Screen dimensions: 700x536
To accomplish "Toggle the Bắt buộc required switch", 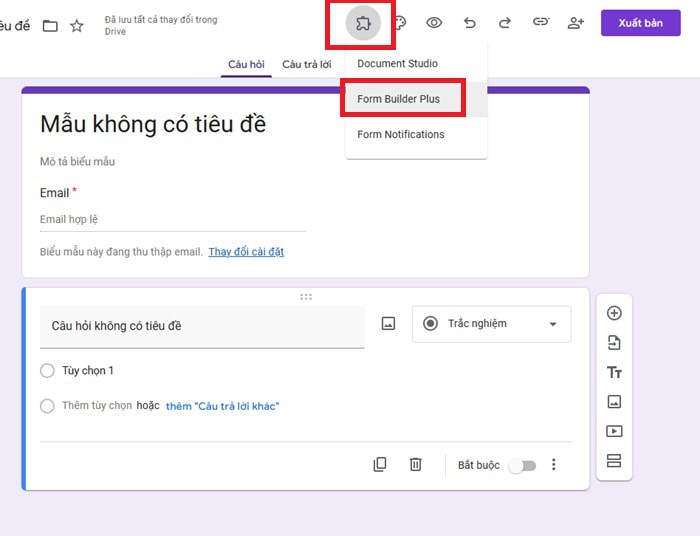I will click(522, 466).
